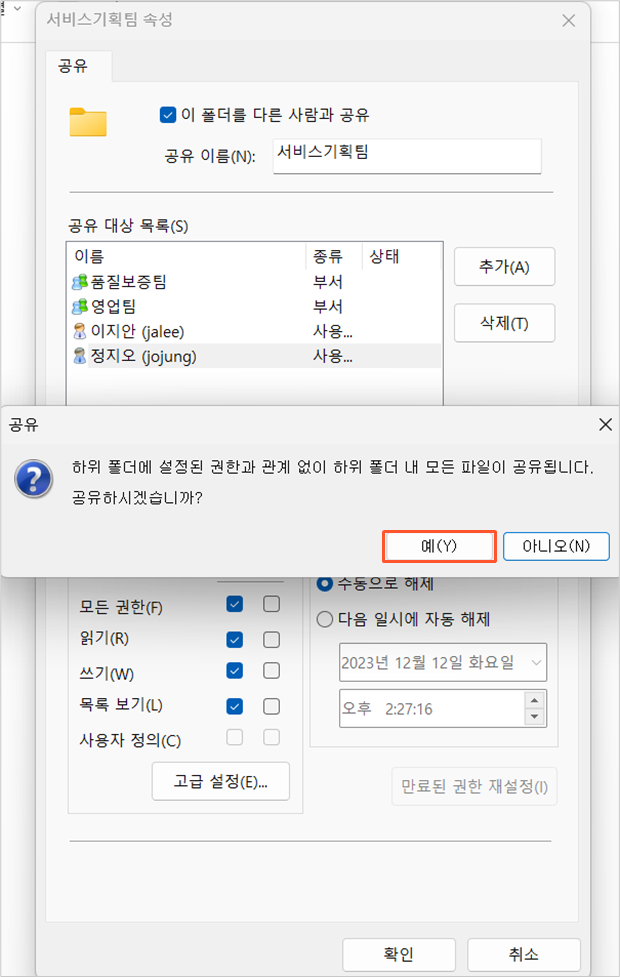Toggle the 읽기(R) allow checkbox
This screenshot has width=620, height=977.
234,640
